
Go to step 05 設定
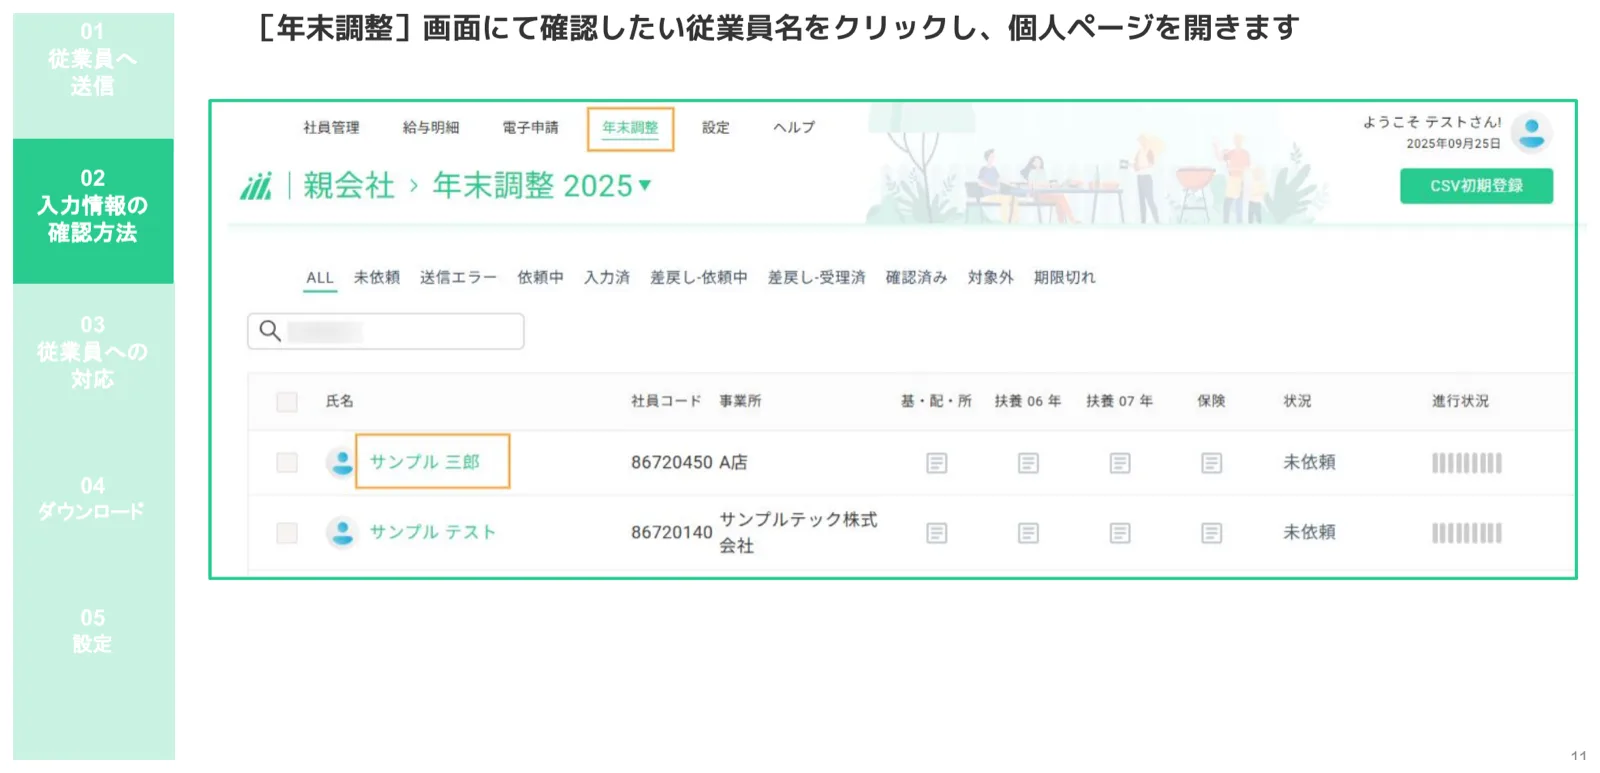(x=93, y=631)
